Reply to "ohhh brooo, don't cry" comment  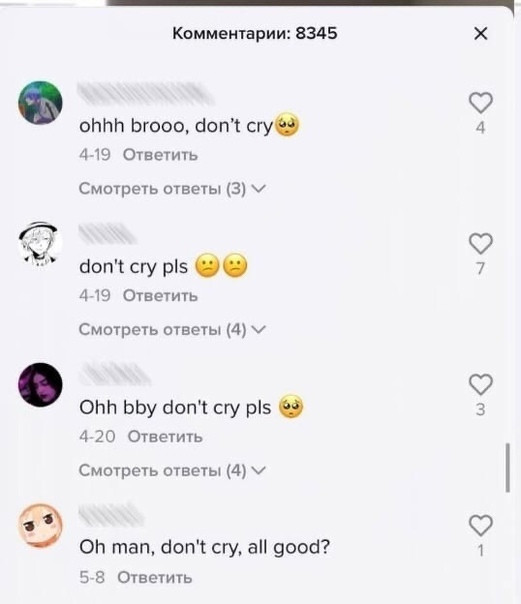160,155
